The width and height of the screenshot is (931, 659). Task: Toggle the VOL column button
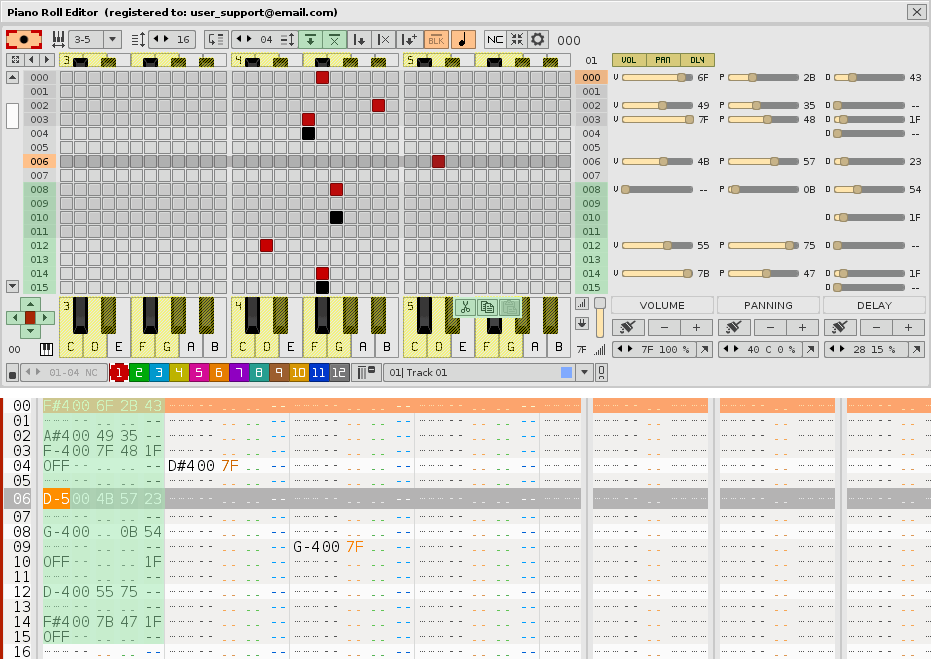(628, 60)
